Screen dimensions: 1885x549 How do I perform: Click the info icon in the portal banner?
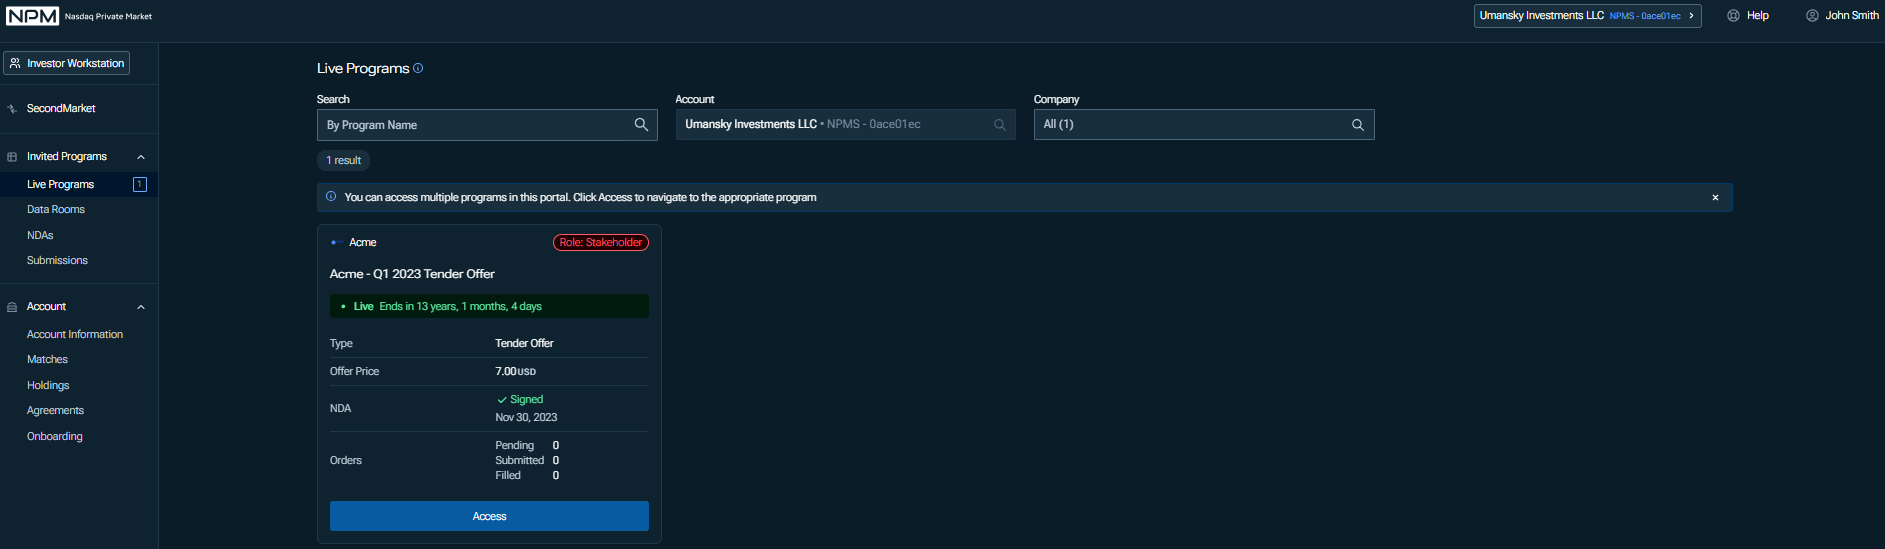click(331, 197)
